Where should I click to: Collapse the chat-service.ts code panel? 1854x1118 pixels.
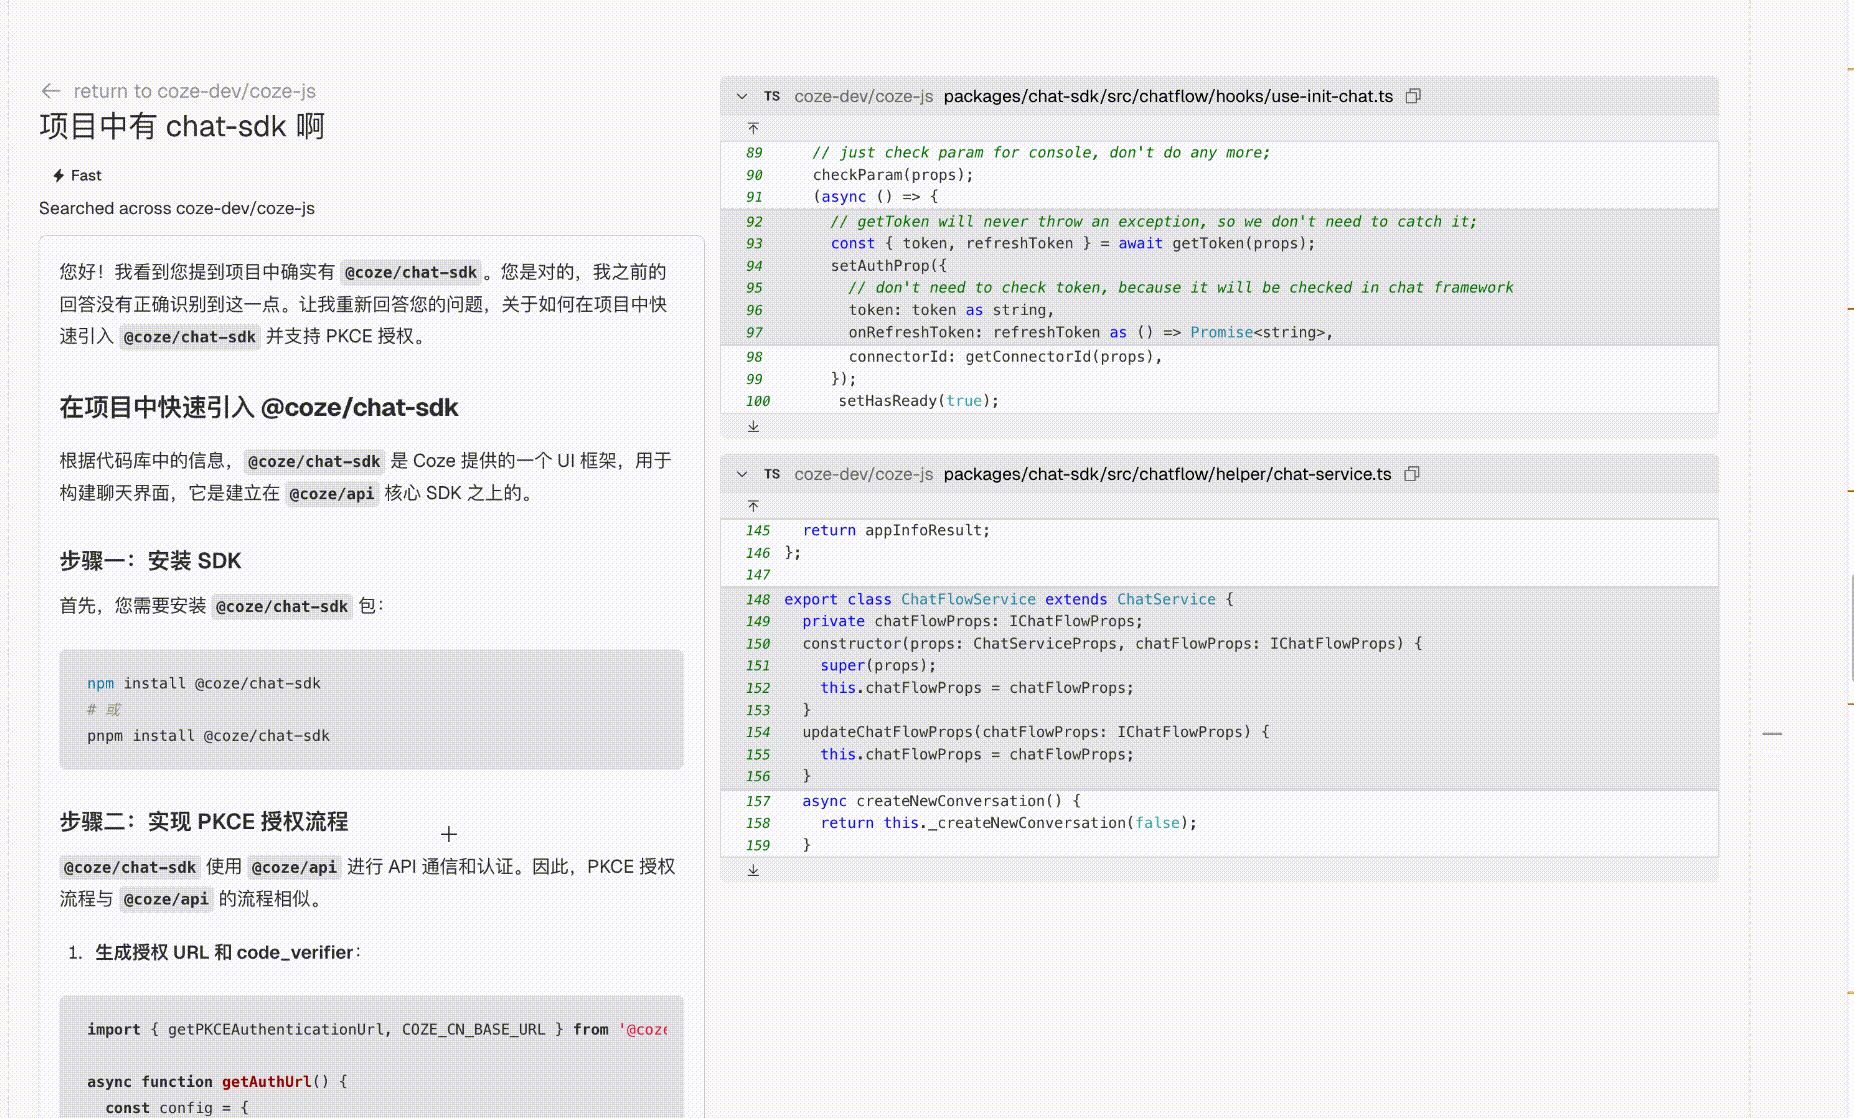coord(742,475)
